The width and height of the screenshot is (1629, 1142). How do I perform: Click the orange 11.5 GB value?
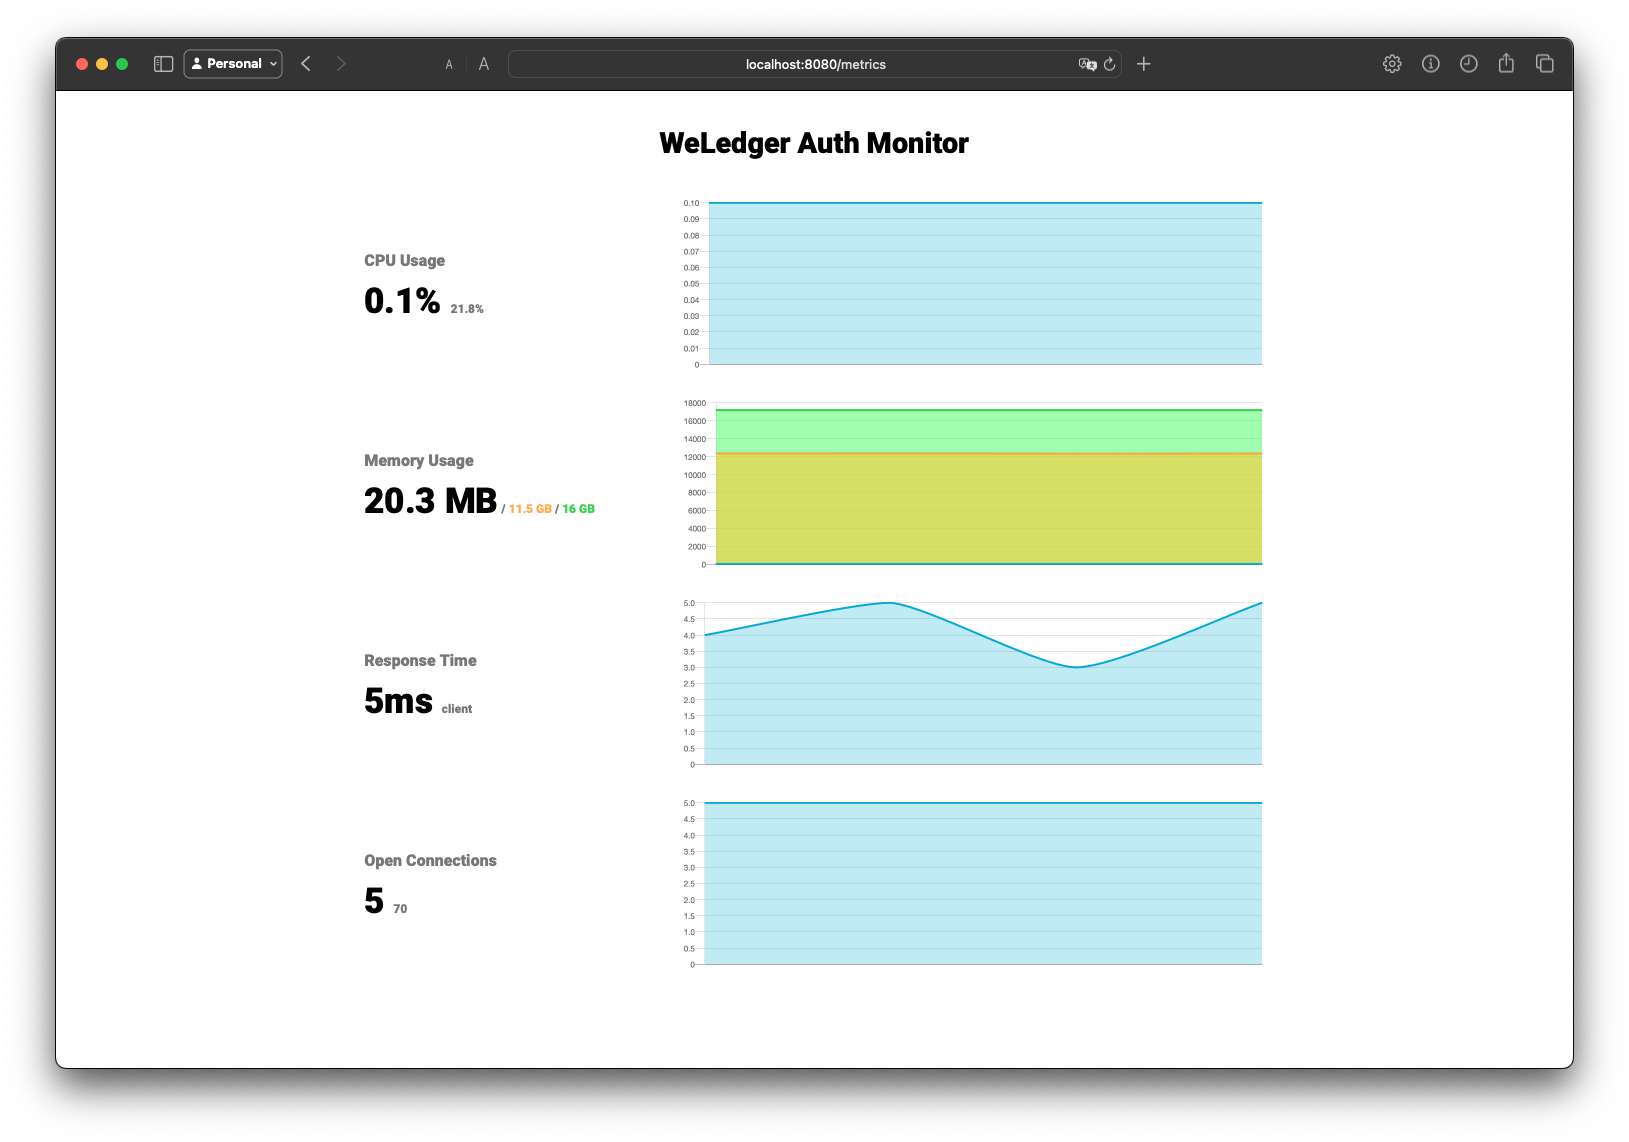tap(530, 509)
